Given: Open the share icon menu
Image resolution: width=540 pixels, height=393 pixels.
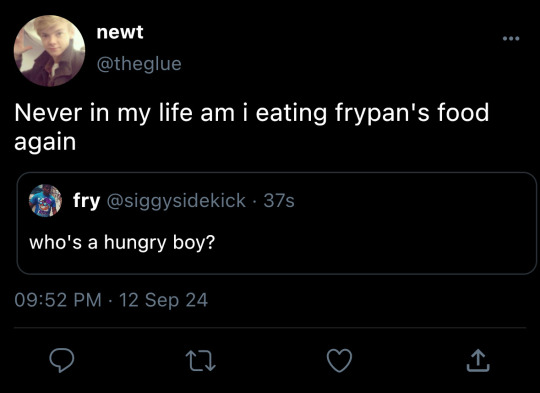Looking at the screenshot, I should point(478,360).
